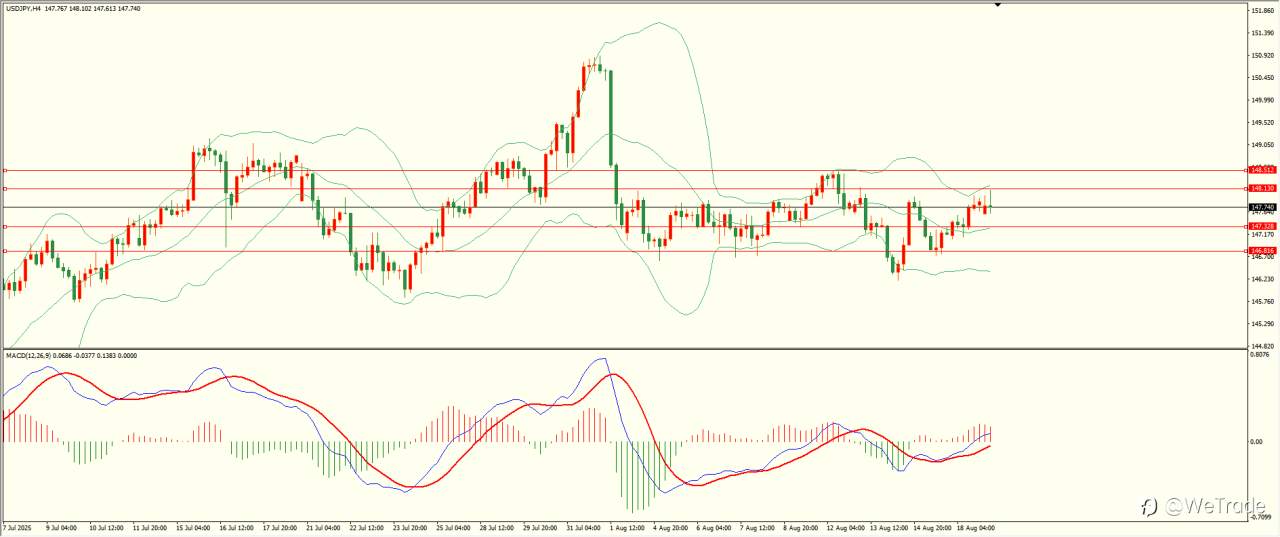Screen dimensions: 1280x537
Task: Click the 149.050 value on price axis
Action: pos(1262,145)
